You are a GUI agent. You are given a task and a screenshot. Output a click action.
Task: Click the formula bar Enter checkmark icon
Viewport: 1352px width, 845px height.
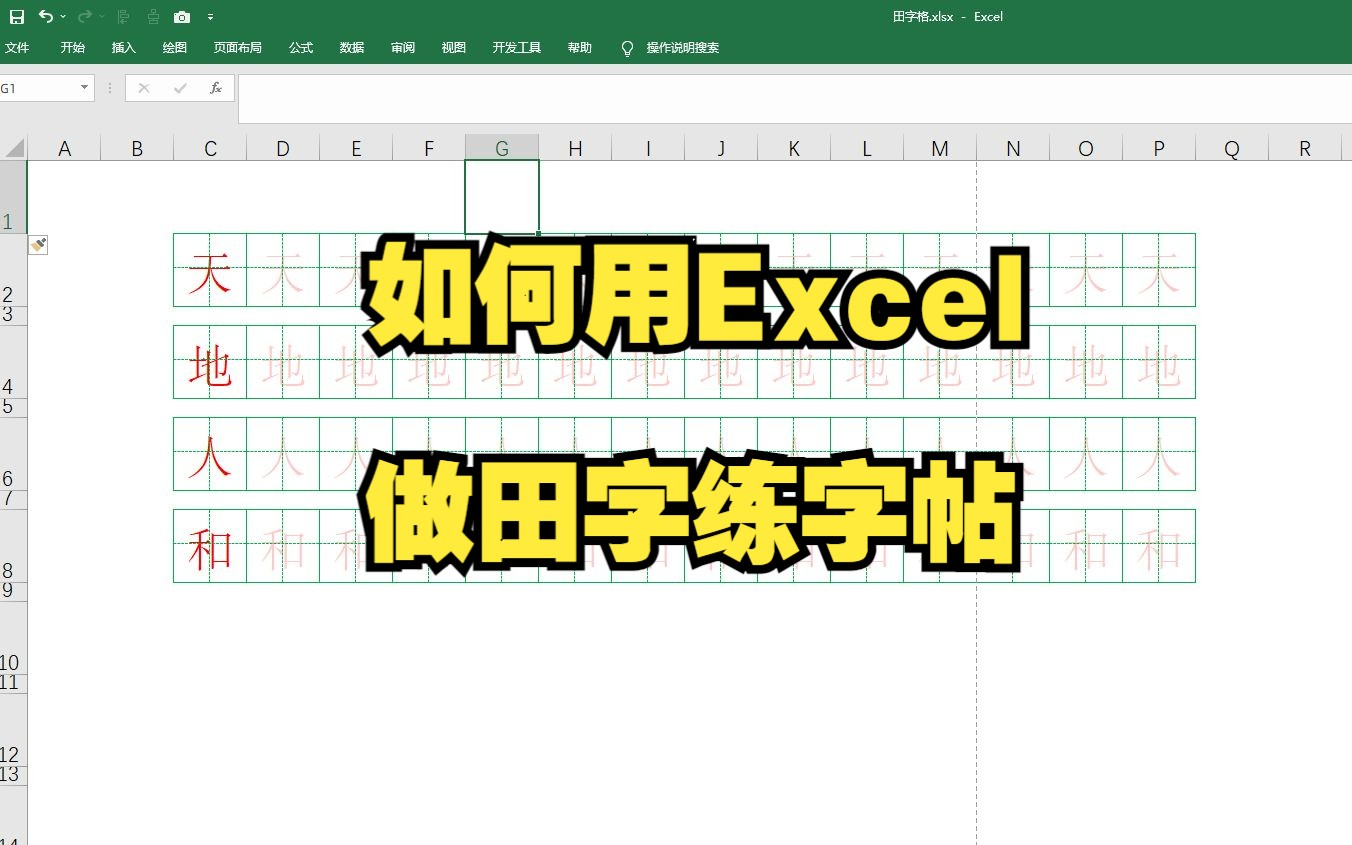(180, 88)
